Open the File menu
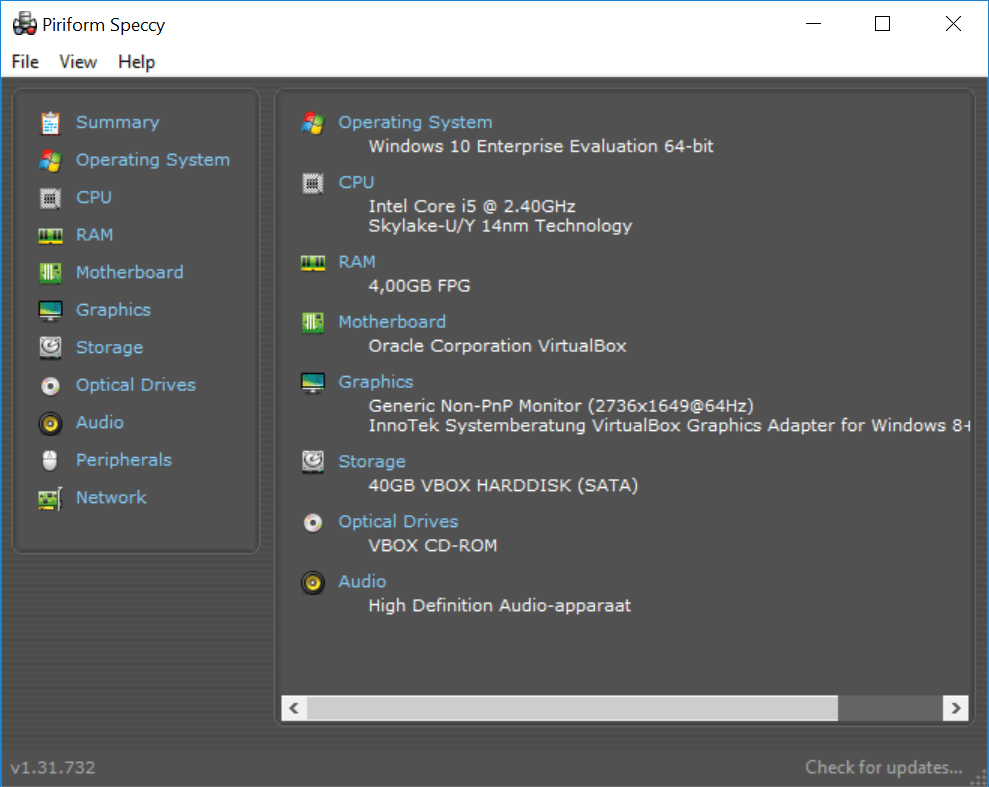This screenshot has width=989, height=787. pos(25,62)
